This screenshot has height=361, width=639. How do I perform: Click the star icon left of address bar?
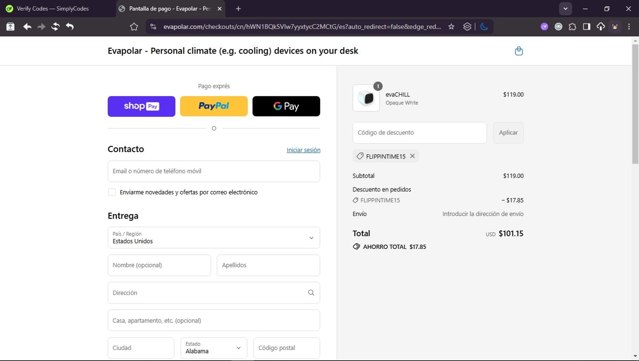(134, 26)
